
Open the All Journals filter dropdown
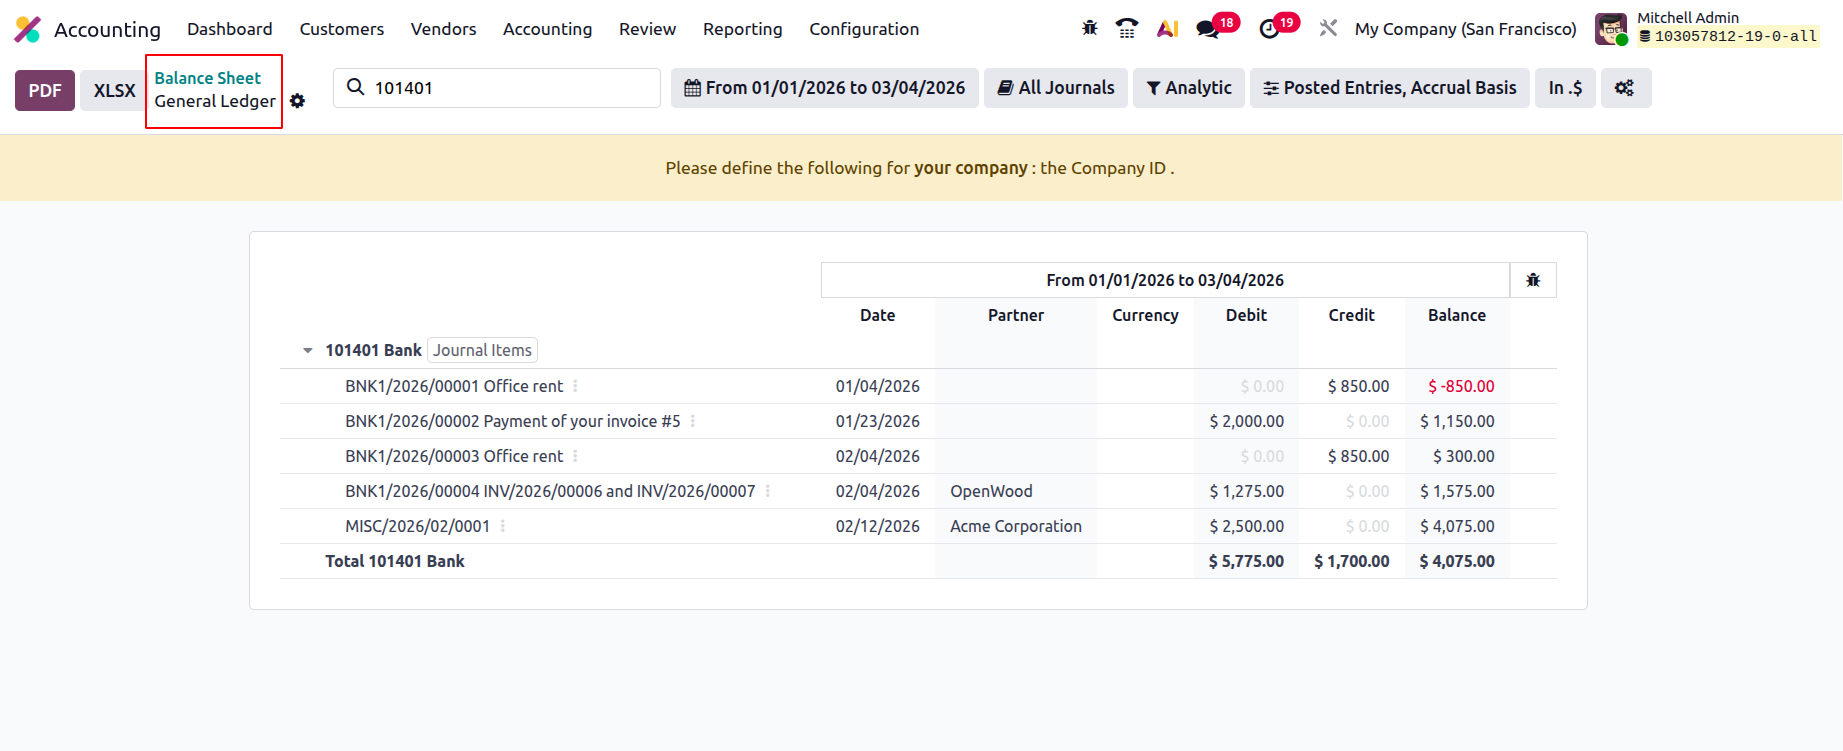tap(1056, 88)
